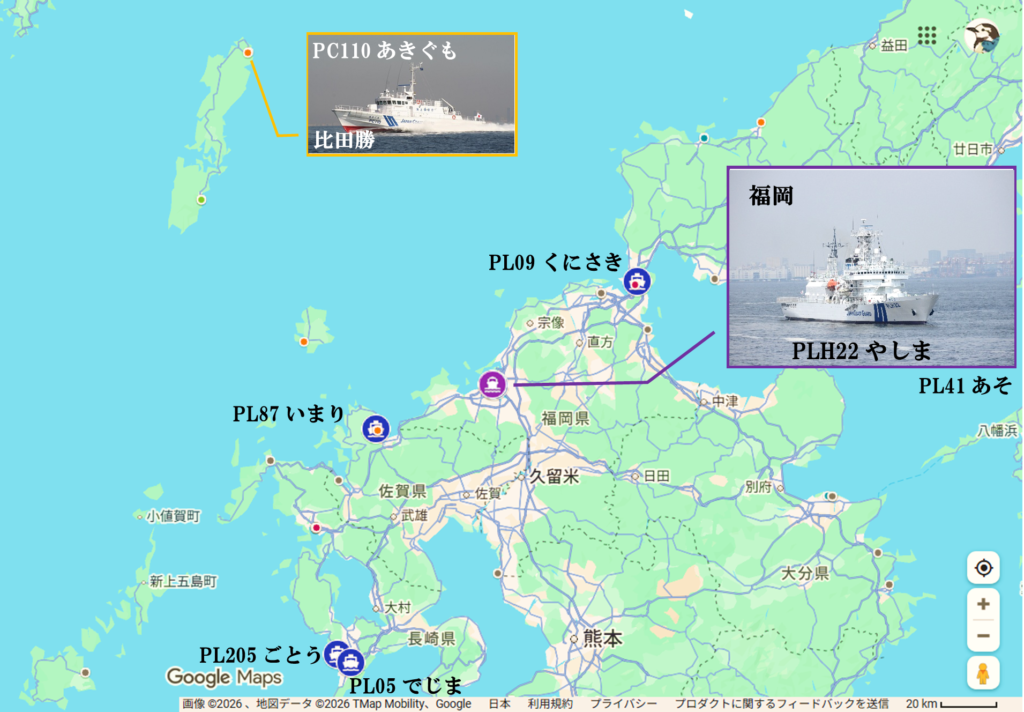Zoom out with the minus button
1024x712 pixels.
pyautogui.click(x=984, y=636)
